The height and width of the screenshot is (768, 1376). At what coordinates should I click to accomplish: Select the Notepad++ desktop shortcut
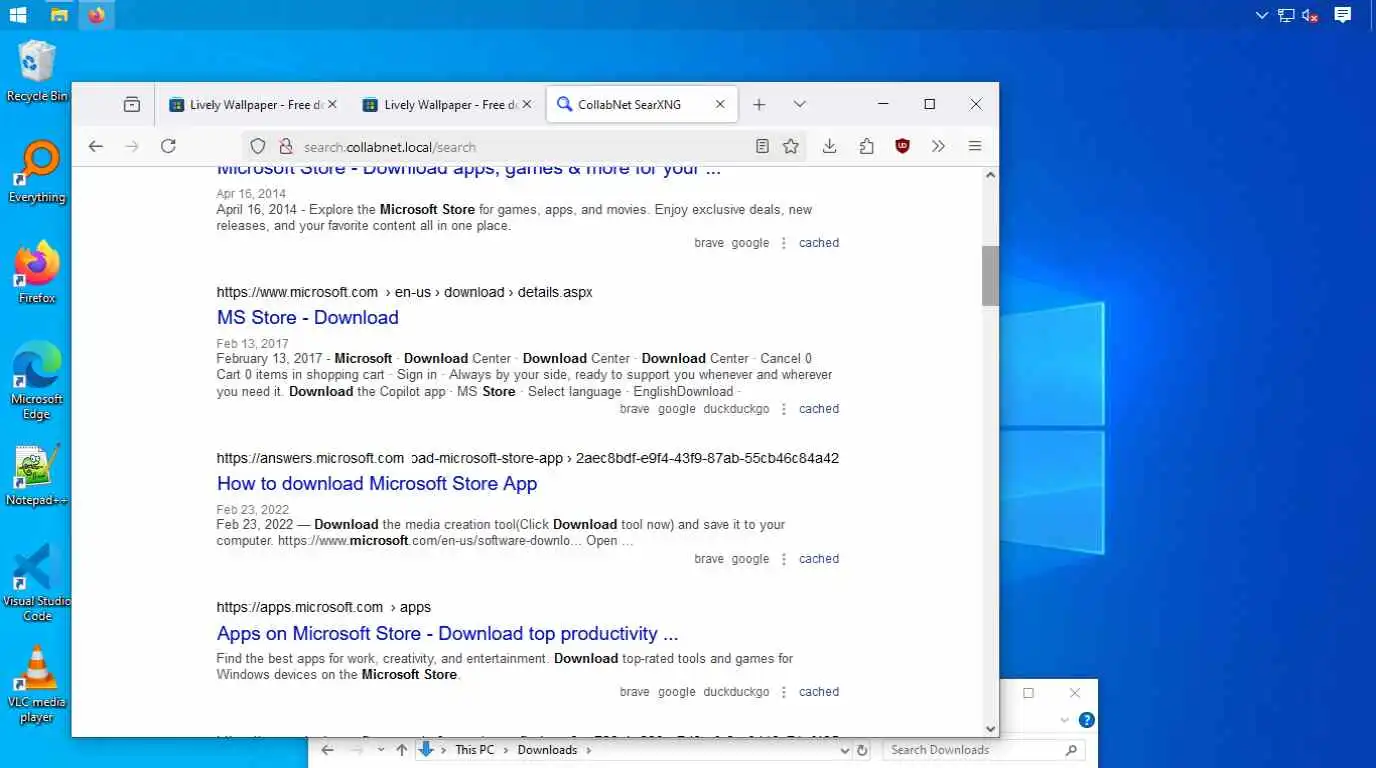click(x=37, y=475)
